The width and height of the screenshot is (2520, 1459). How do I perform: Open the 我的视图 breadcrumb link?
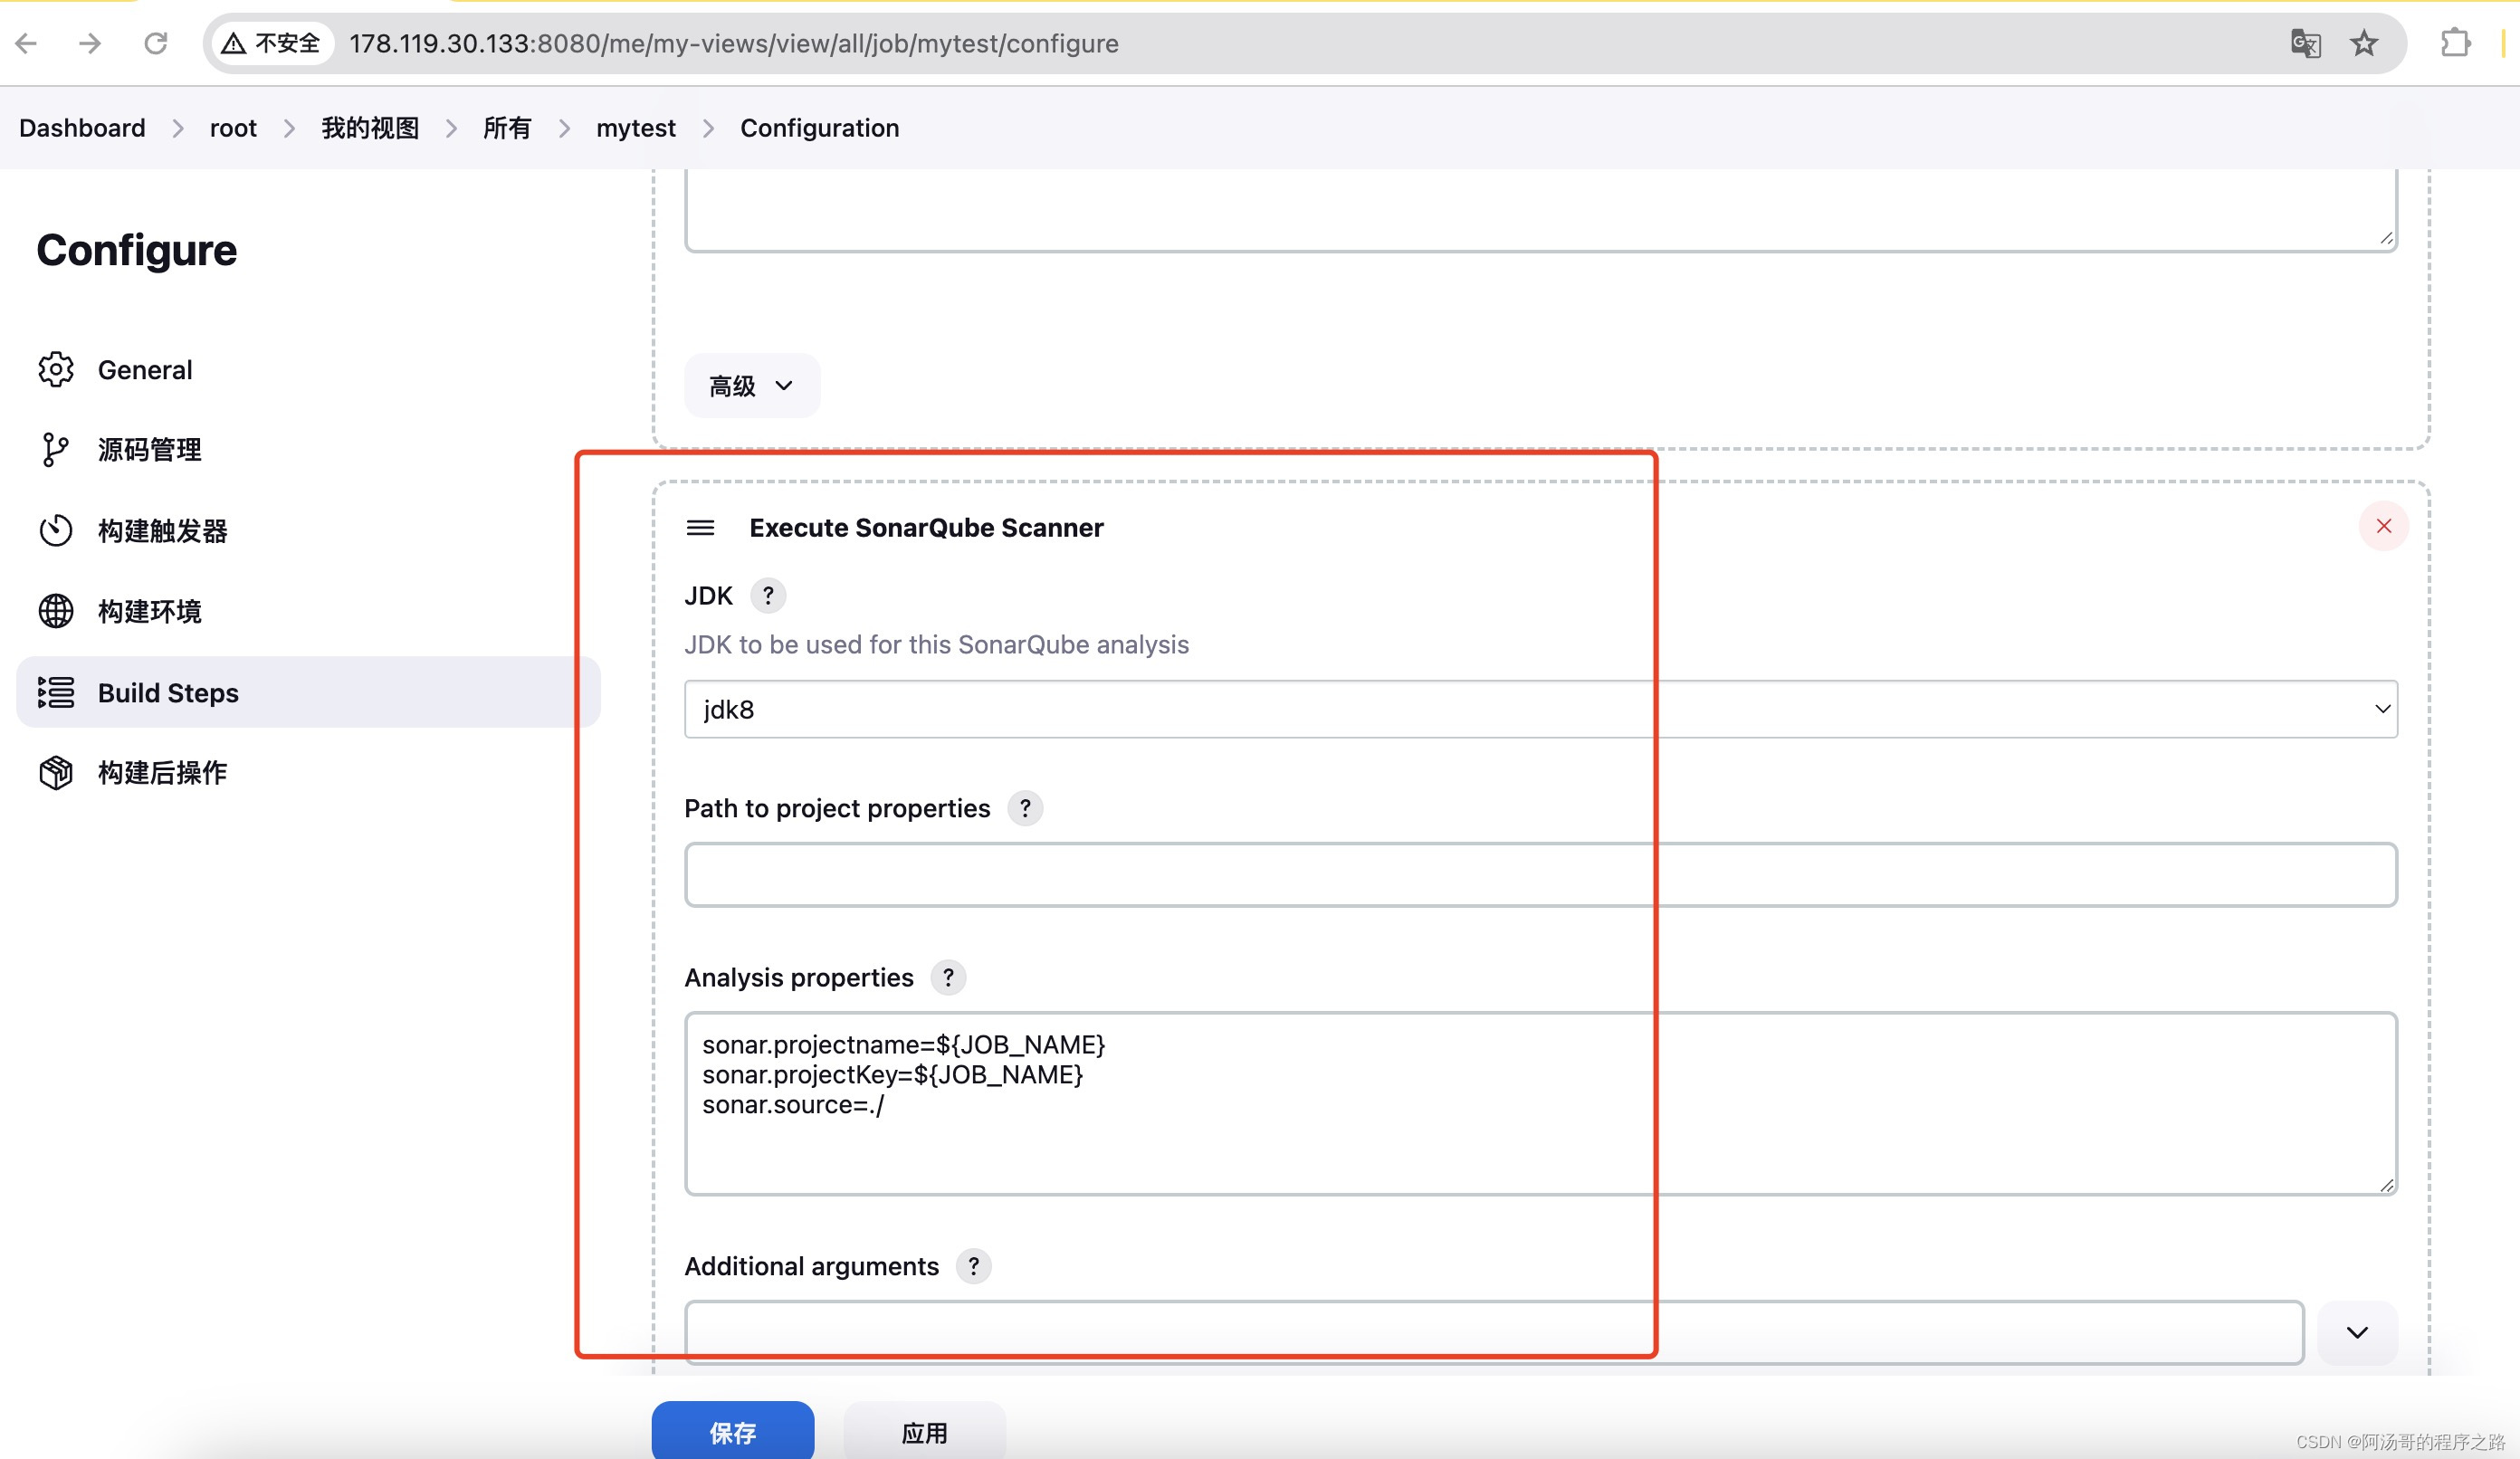click(x=370, y=128)
